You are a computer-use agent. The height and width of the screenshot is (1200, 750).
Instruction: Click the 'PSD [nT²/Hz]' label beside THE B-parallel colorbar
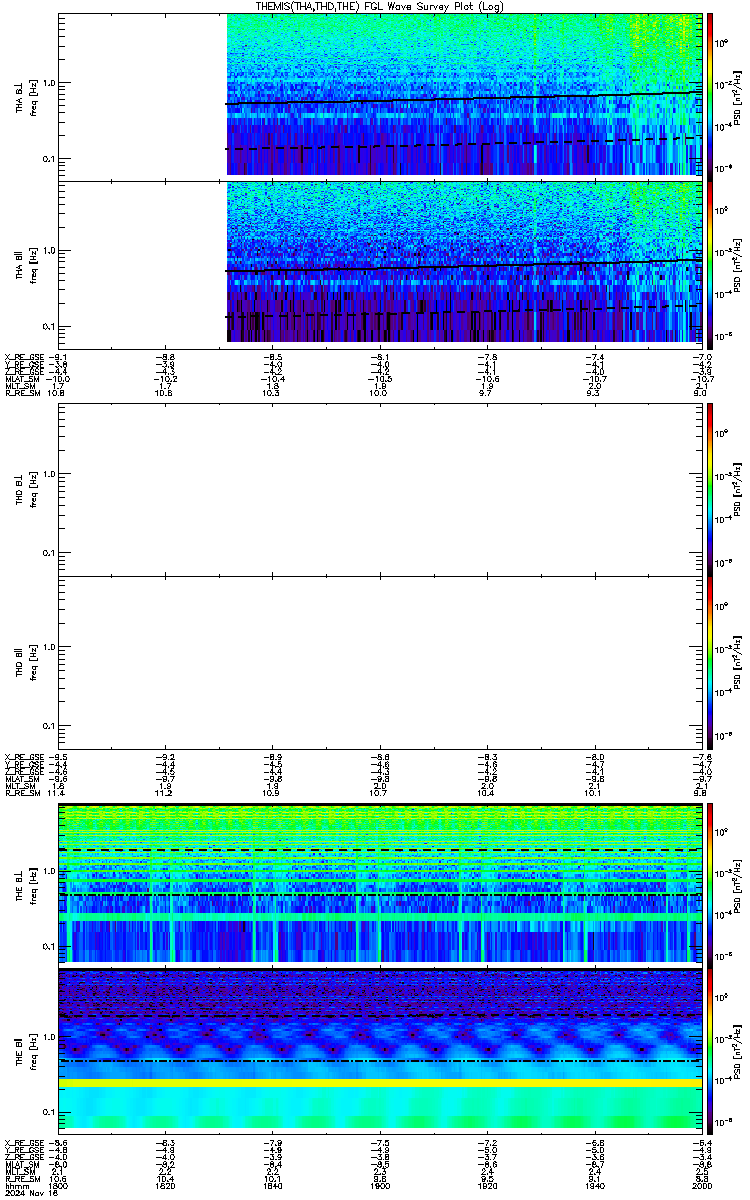[x=738, y=1050]
